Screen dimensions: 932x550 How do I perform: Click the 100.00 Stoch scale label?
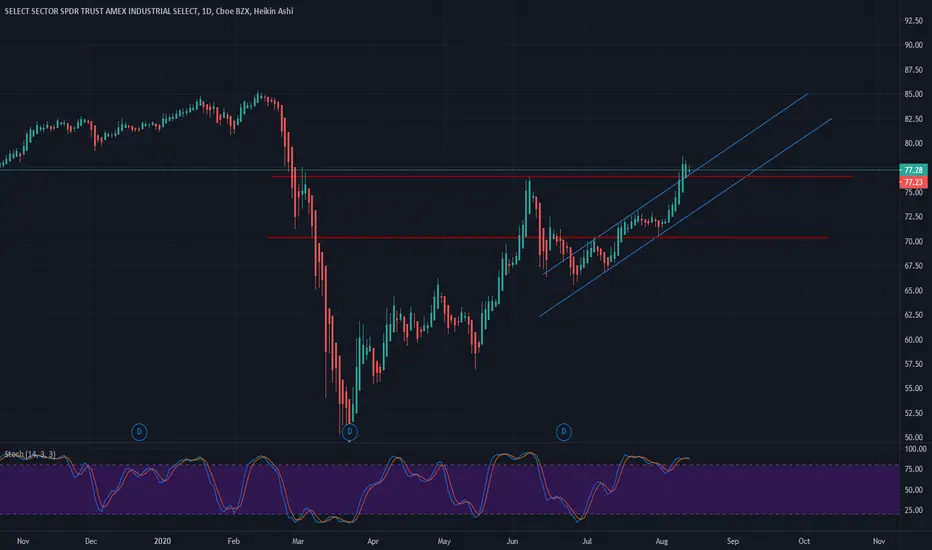pyautogui.click(x=915, y=449)
